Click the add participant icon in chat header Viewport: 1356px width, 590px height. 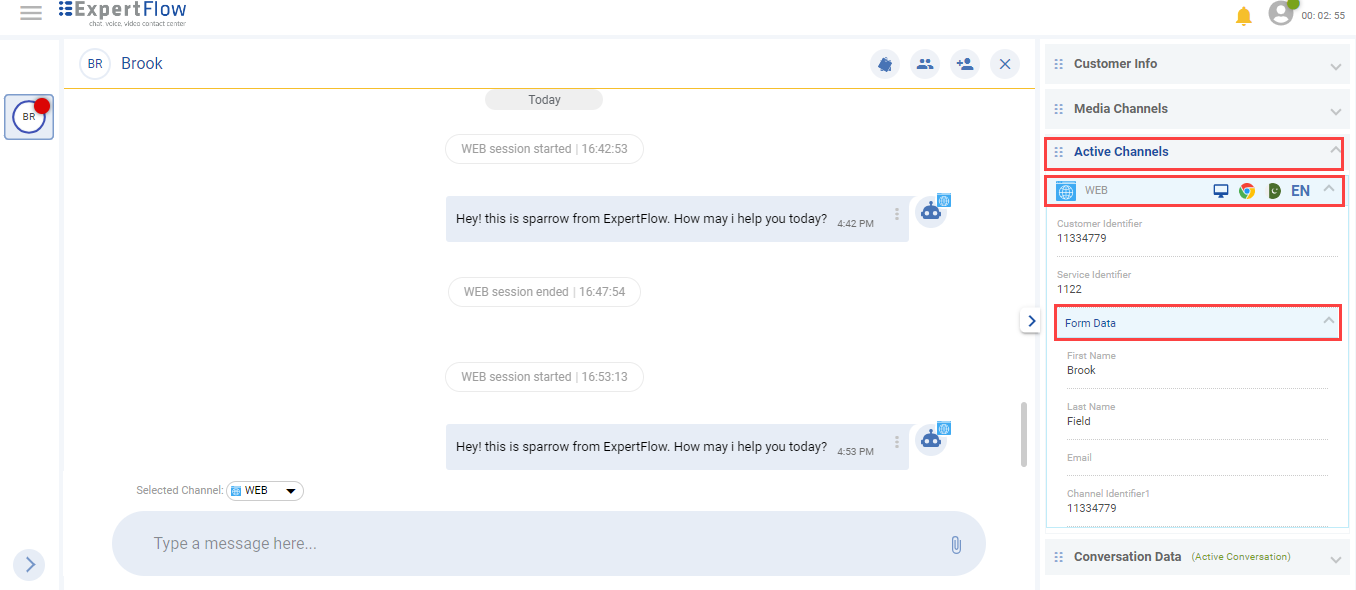964,63
